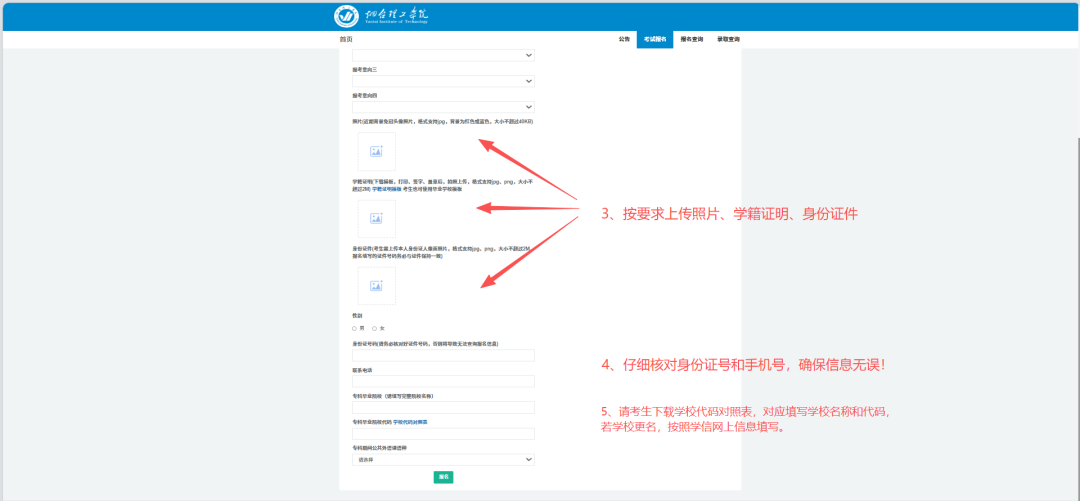Open the 报考意向三 dropdown
This screenshot has height=501, width=1080.
(443, 81)
